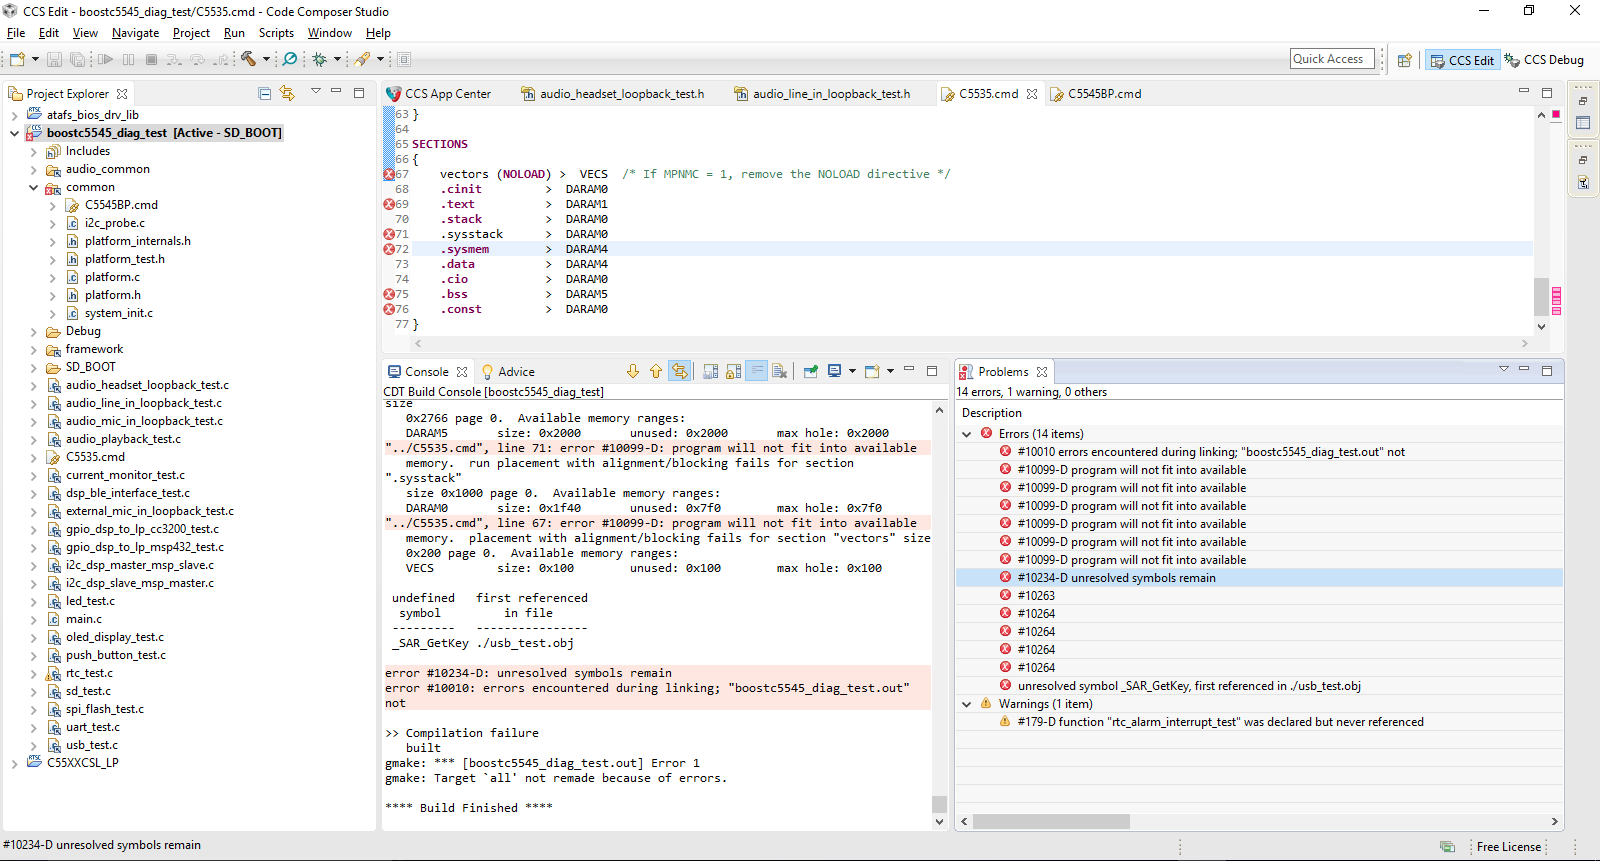
Task: Toggle Word Wrap in Console toolbar
Action: pos(757,371)
